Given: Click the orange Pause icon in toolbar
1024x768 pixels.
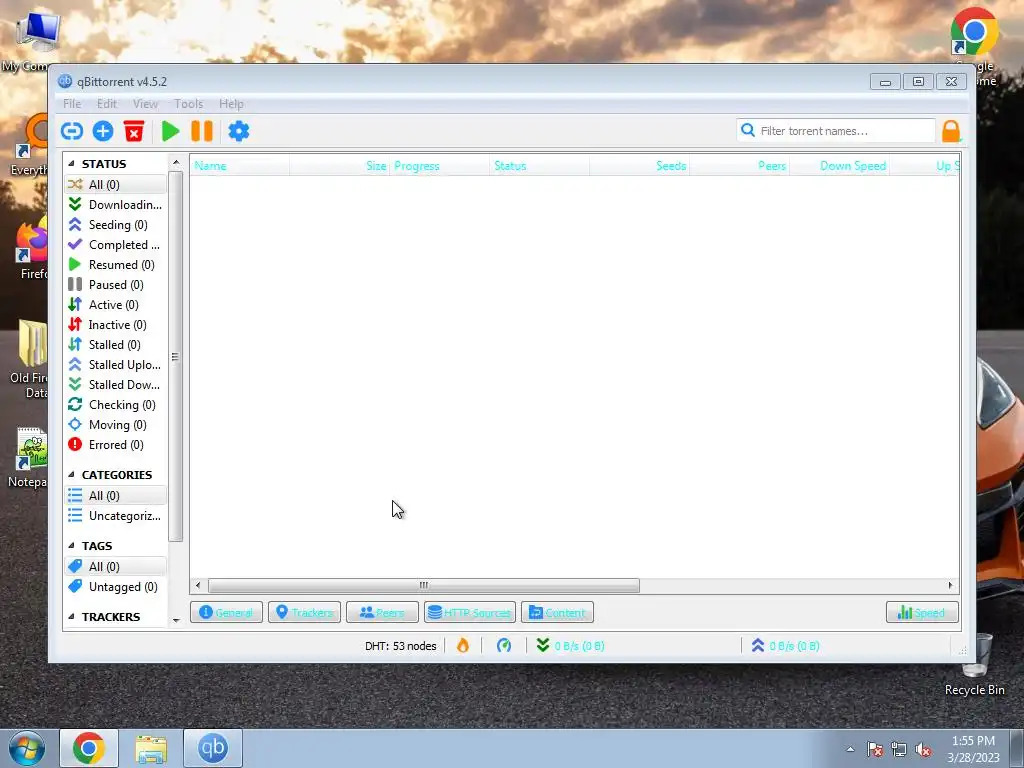Looking at the screenshot, I should (202, 131).
